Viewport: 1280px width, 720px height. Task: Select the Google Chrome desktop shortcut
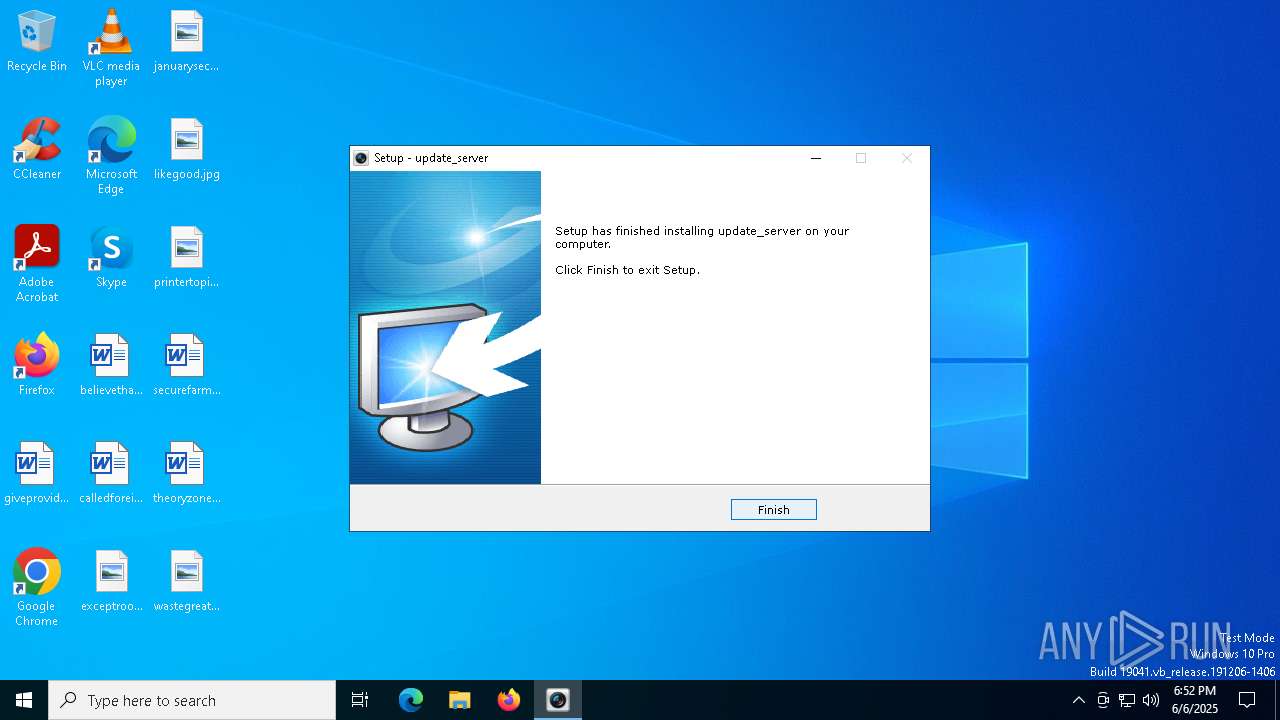(37, 588)
